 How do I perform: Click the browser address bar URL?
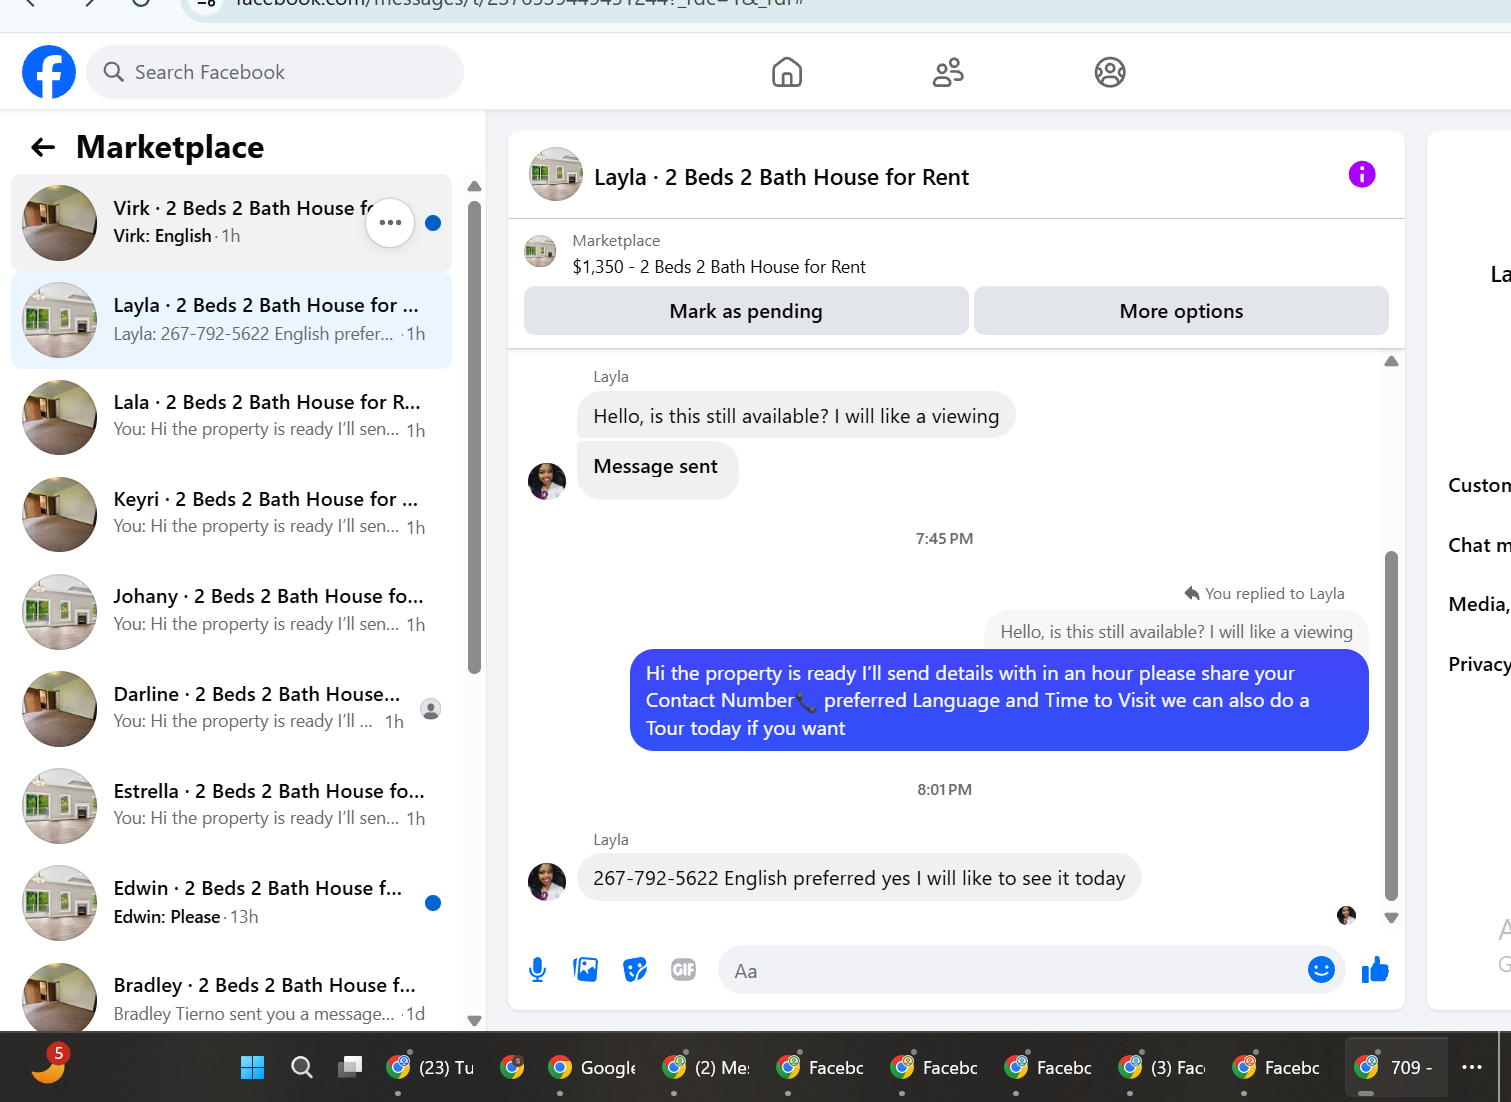click(x=520, y=4)
